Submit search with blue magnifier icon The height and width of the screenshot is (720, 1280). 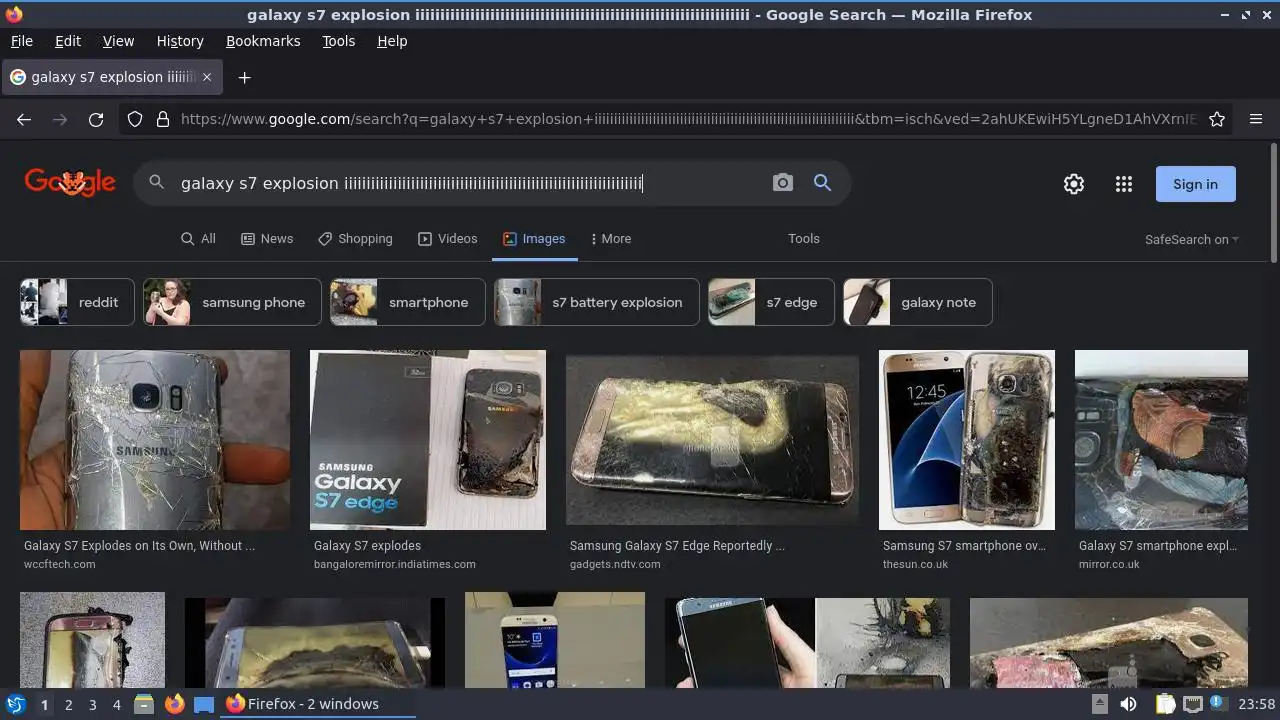(822, 183)
